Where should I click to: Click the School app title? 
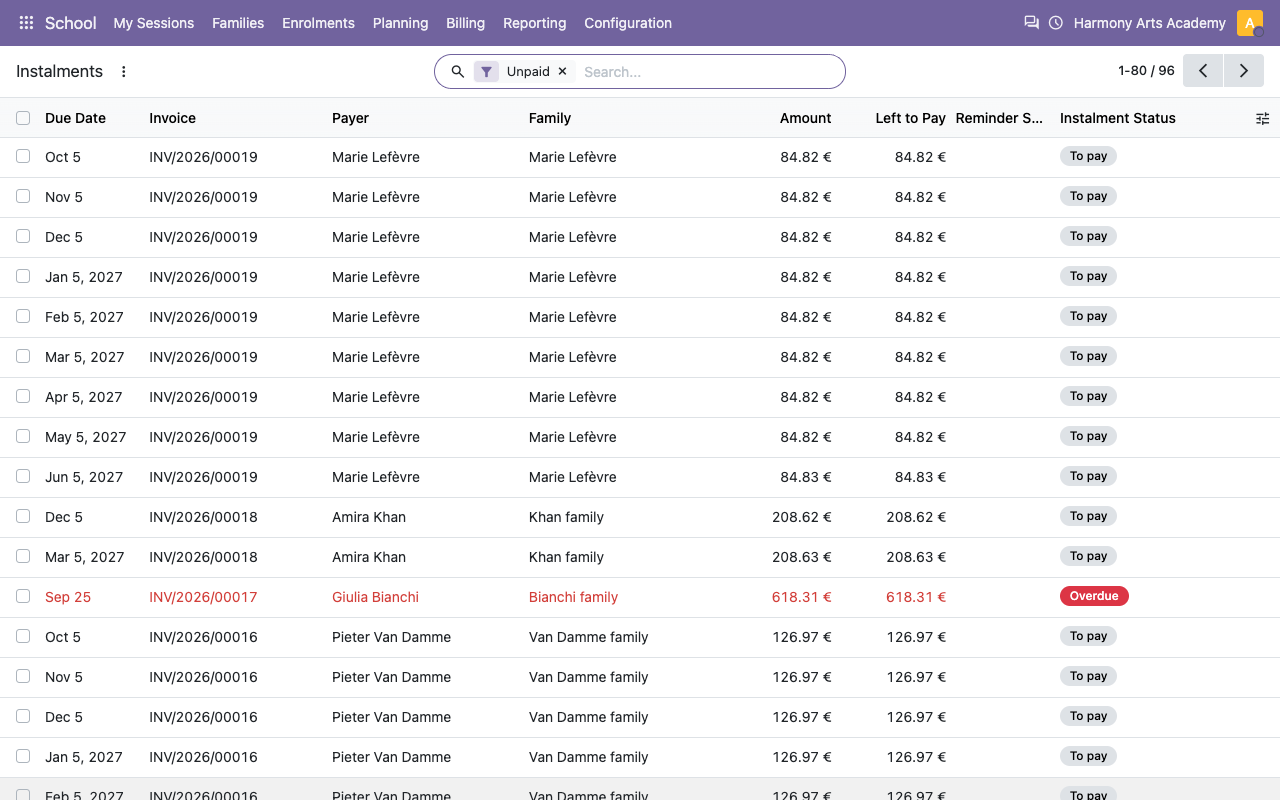tap(71, 23)
